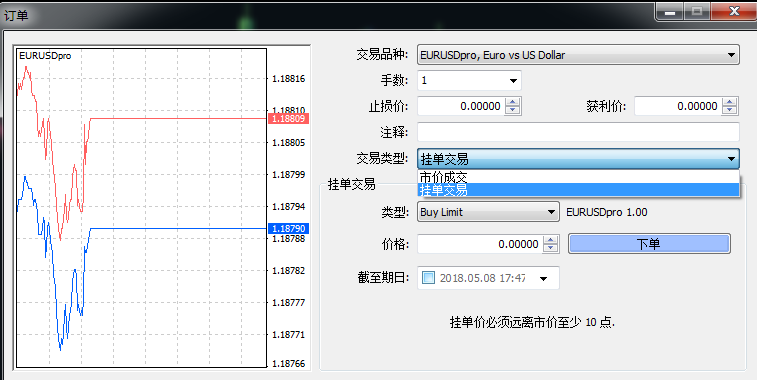Open the volume lots dropdown
The image size is (757, 380).
tap(513, 81)
